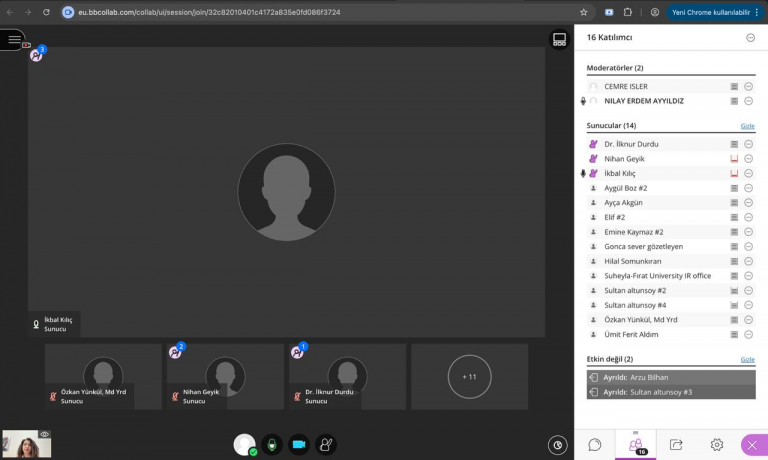Open my status and settings avatar

tap(244, 444)
